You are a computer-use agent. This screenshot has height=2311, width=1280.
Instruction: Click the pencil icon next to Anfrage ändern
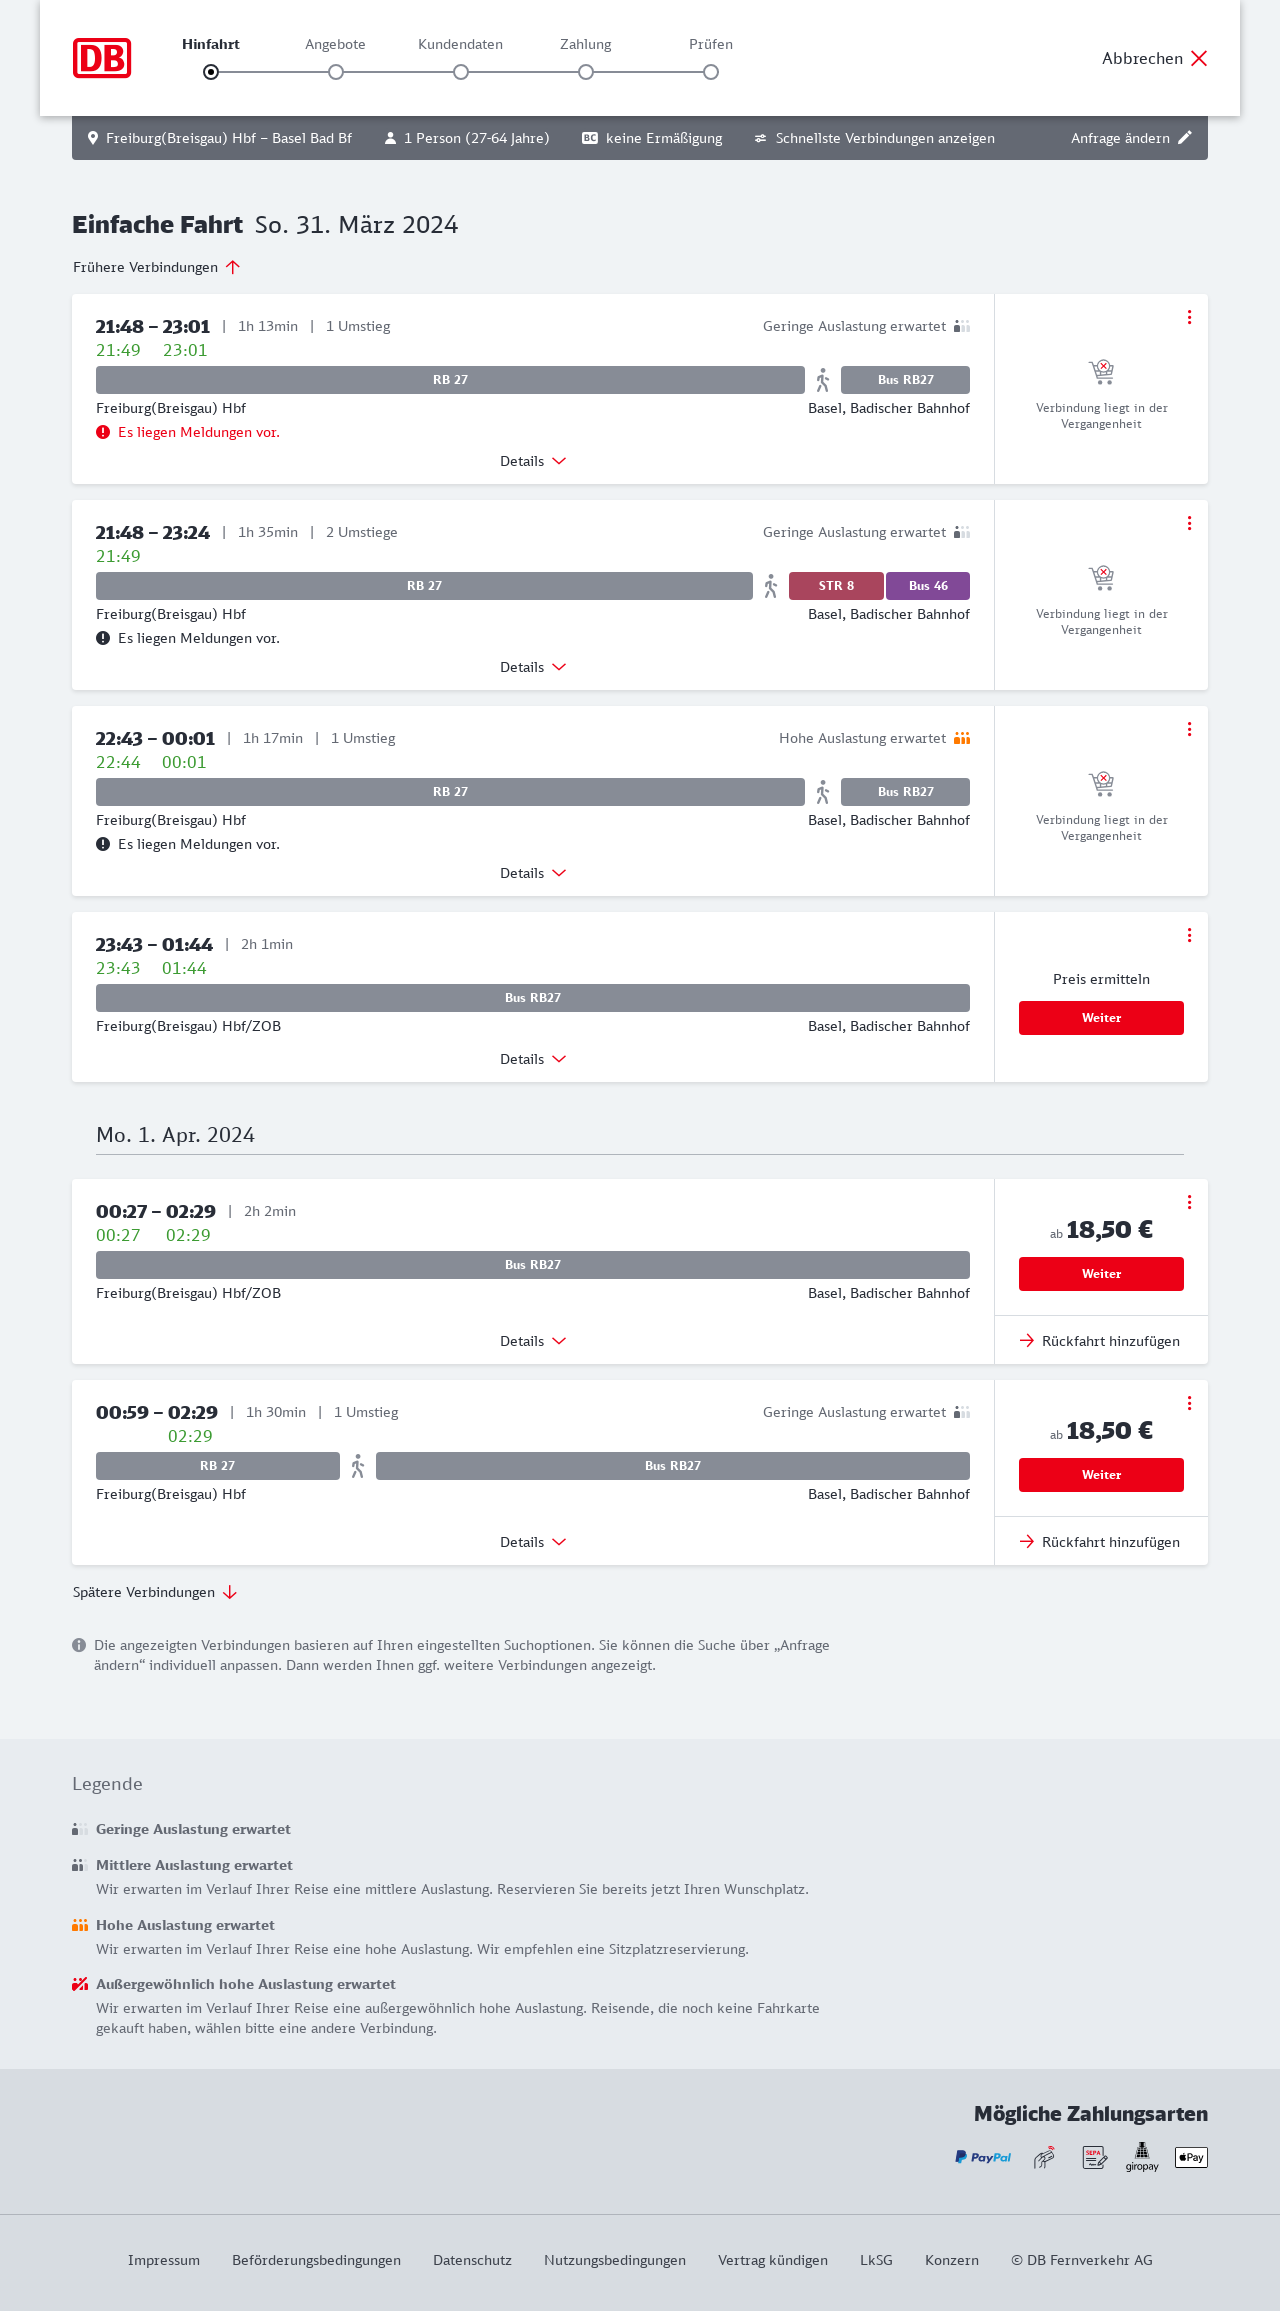(1185, 138)
